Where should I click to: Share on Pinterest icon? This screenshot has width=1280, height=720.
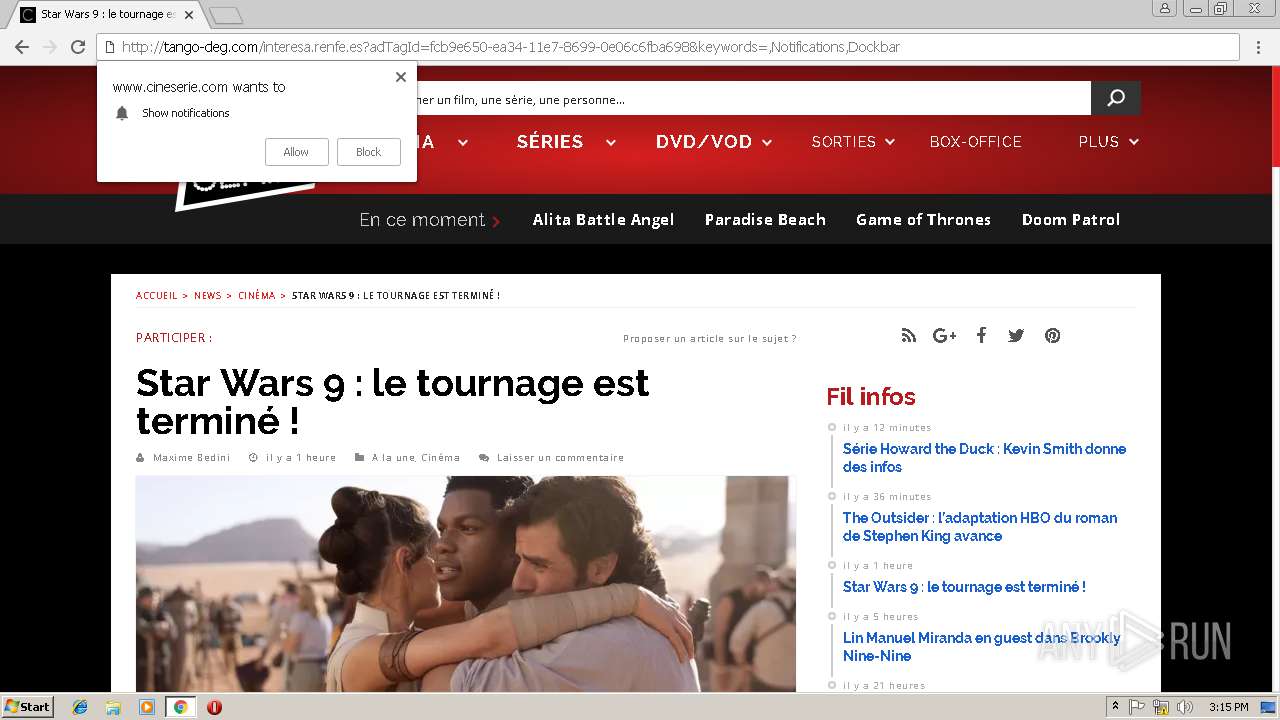(x=1052, y=336)
